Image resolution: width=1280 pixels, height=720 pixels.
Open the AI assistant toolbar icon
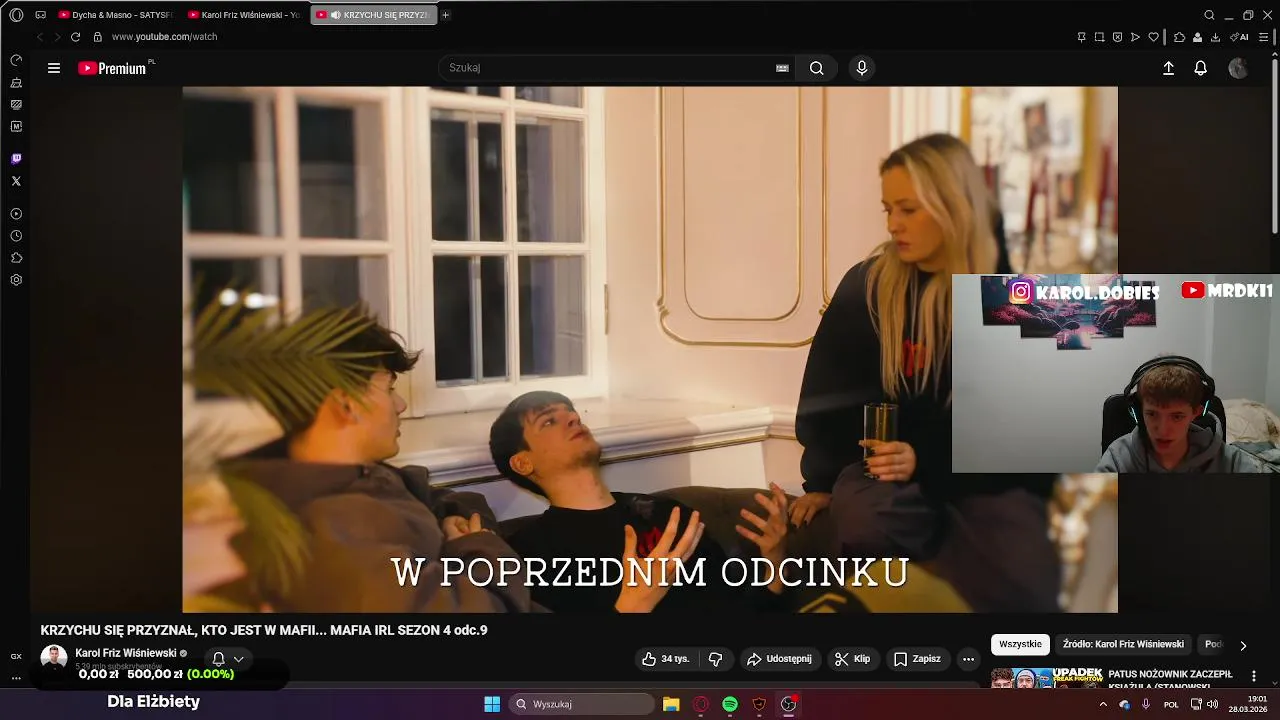click(x=1240, y=37)
